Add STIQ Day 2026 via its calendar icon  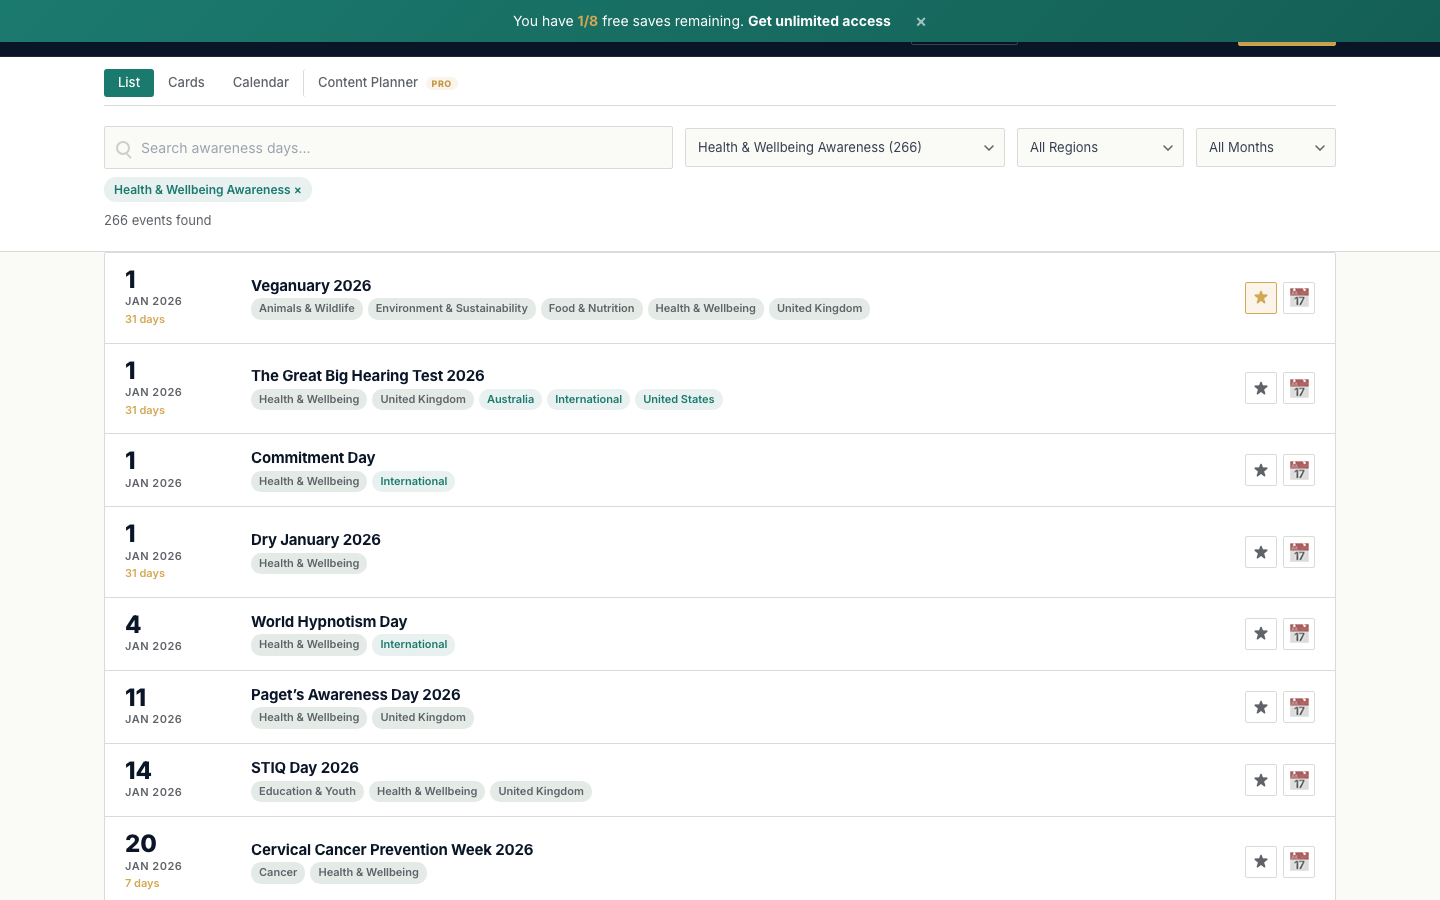pyautogui.click(x=1299, y=780)
